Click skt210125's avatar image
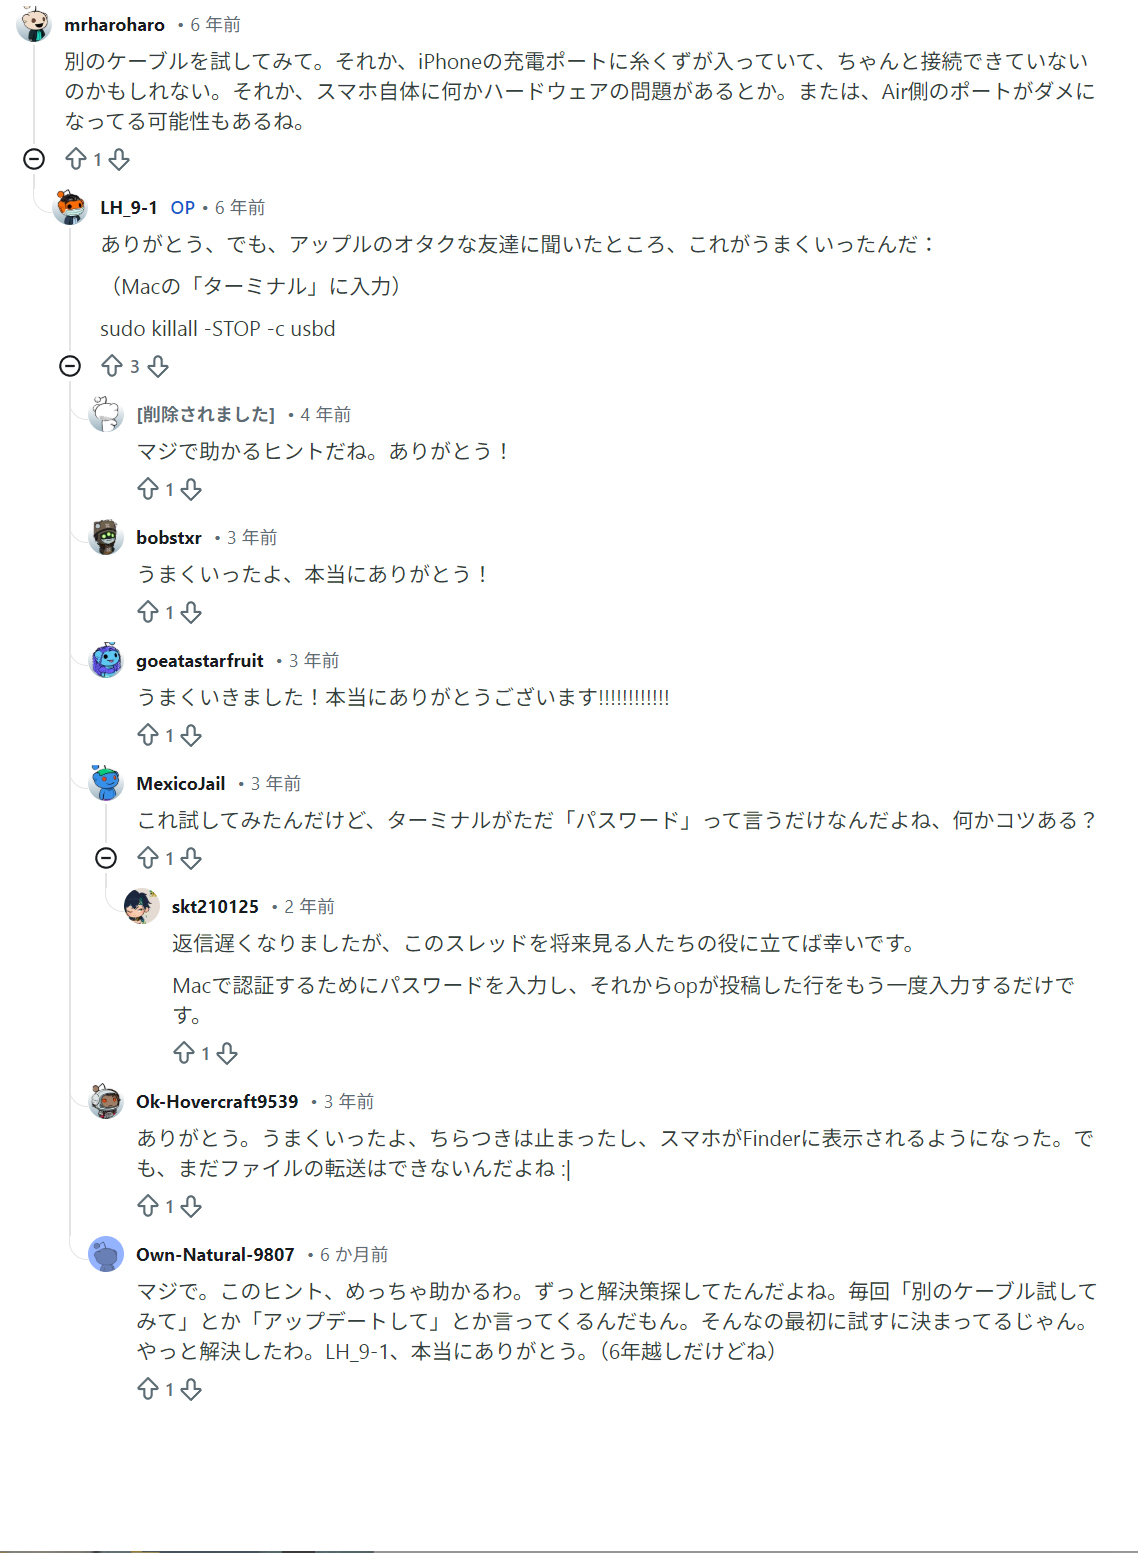Image resolution: width=1138 pixels, height=1553 pixels. click(142, 906)
